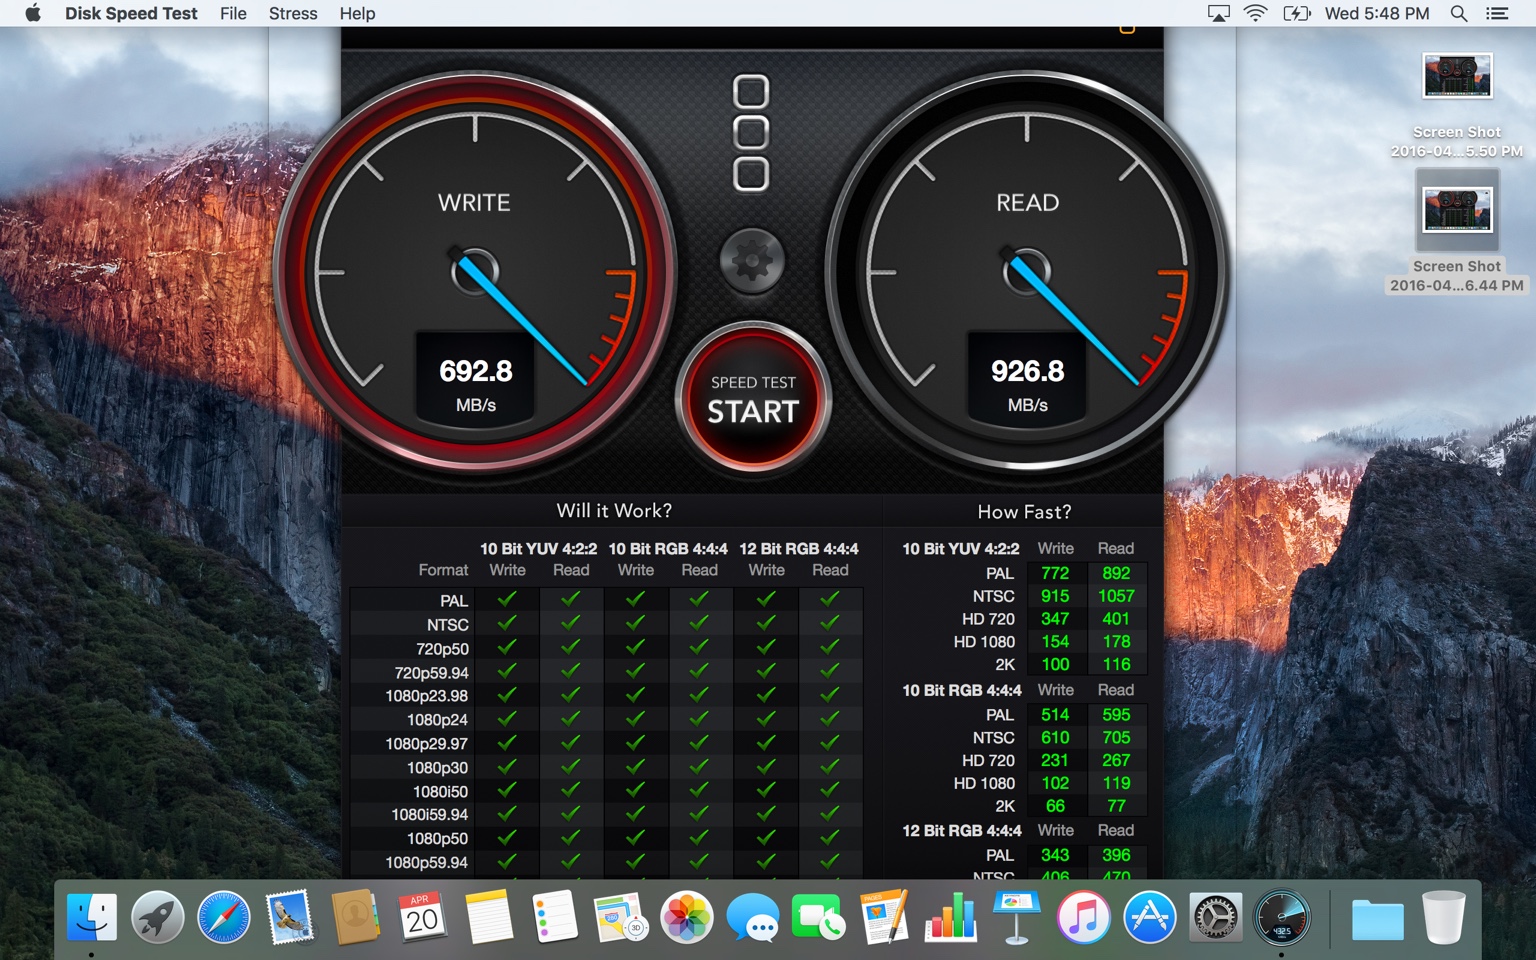Open Finder from the dock
1536x960 pixels.
pos(92,917)
